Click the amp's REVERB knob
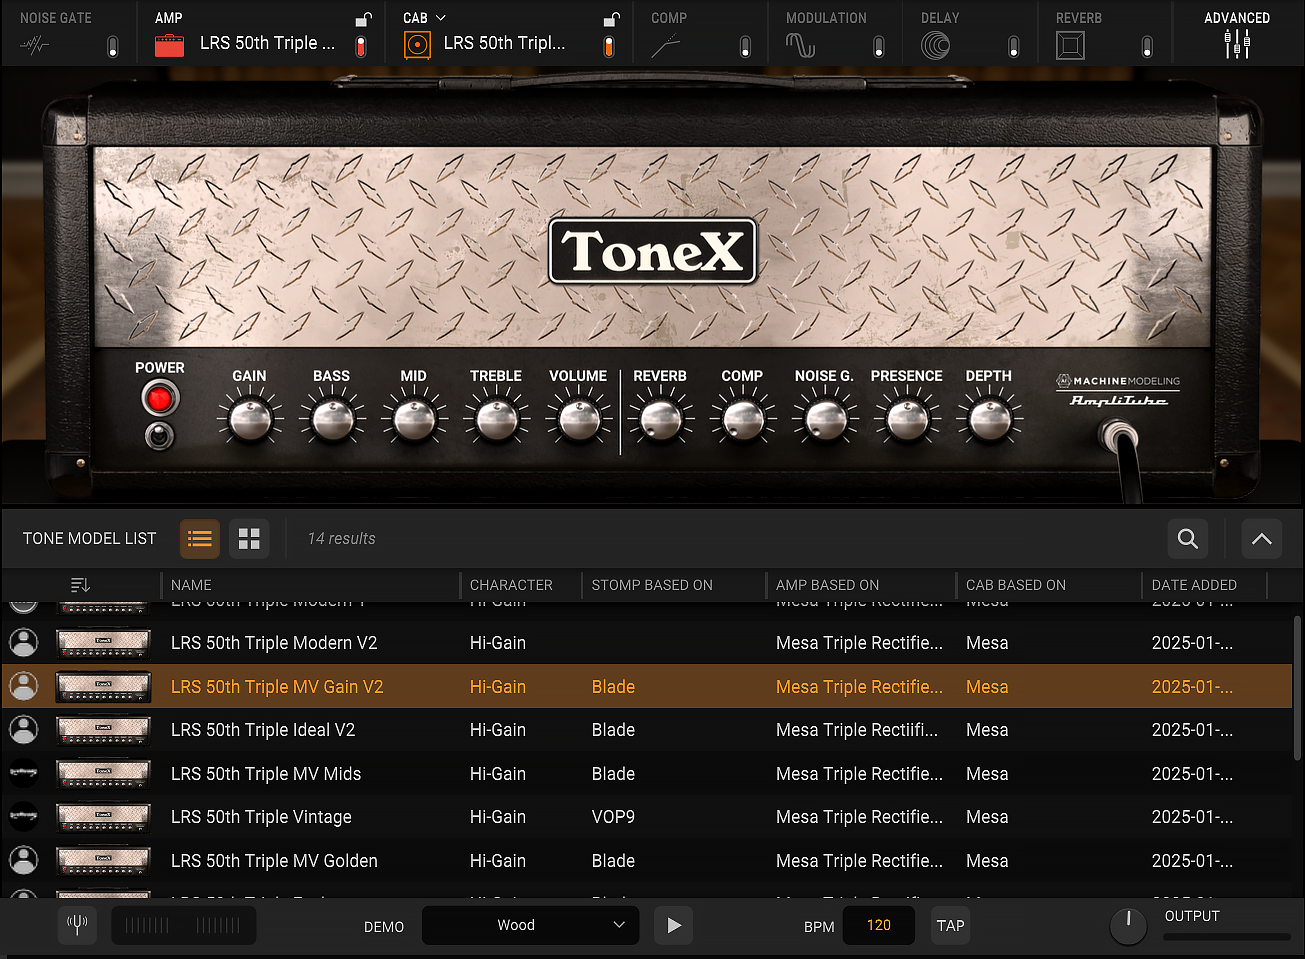The height and width of the screenshot is (959, 1305). click(x=660, y=420)
